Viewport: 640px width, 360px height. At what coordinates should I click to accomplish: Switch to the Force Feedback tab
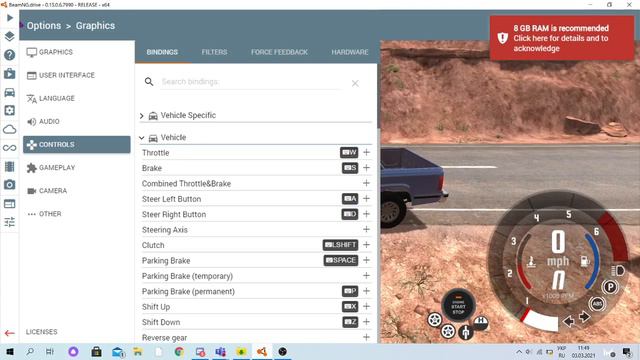[x=279, y=52]
